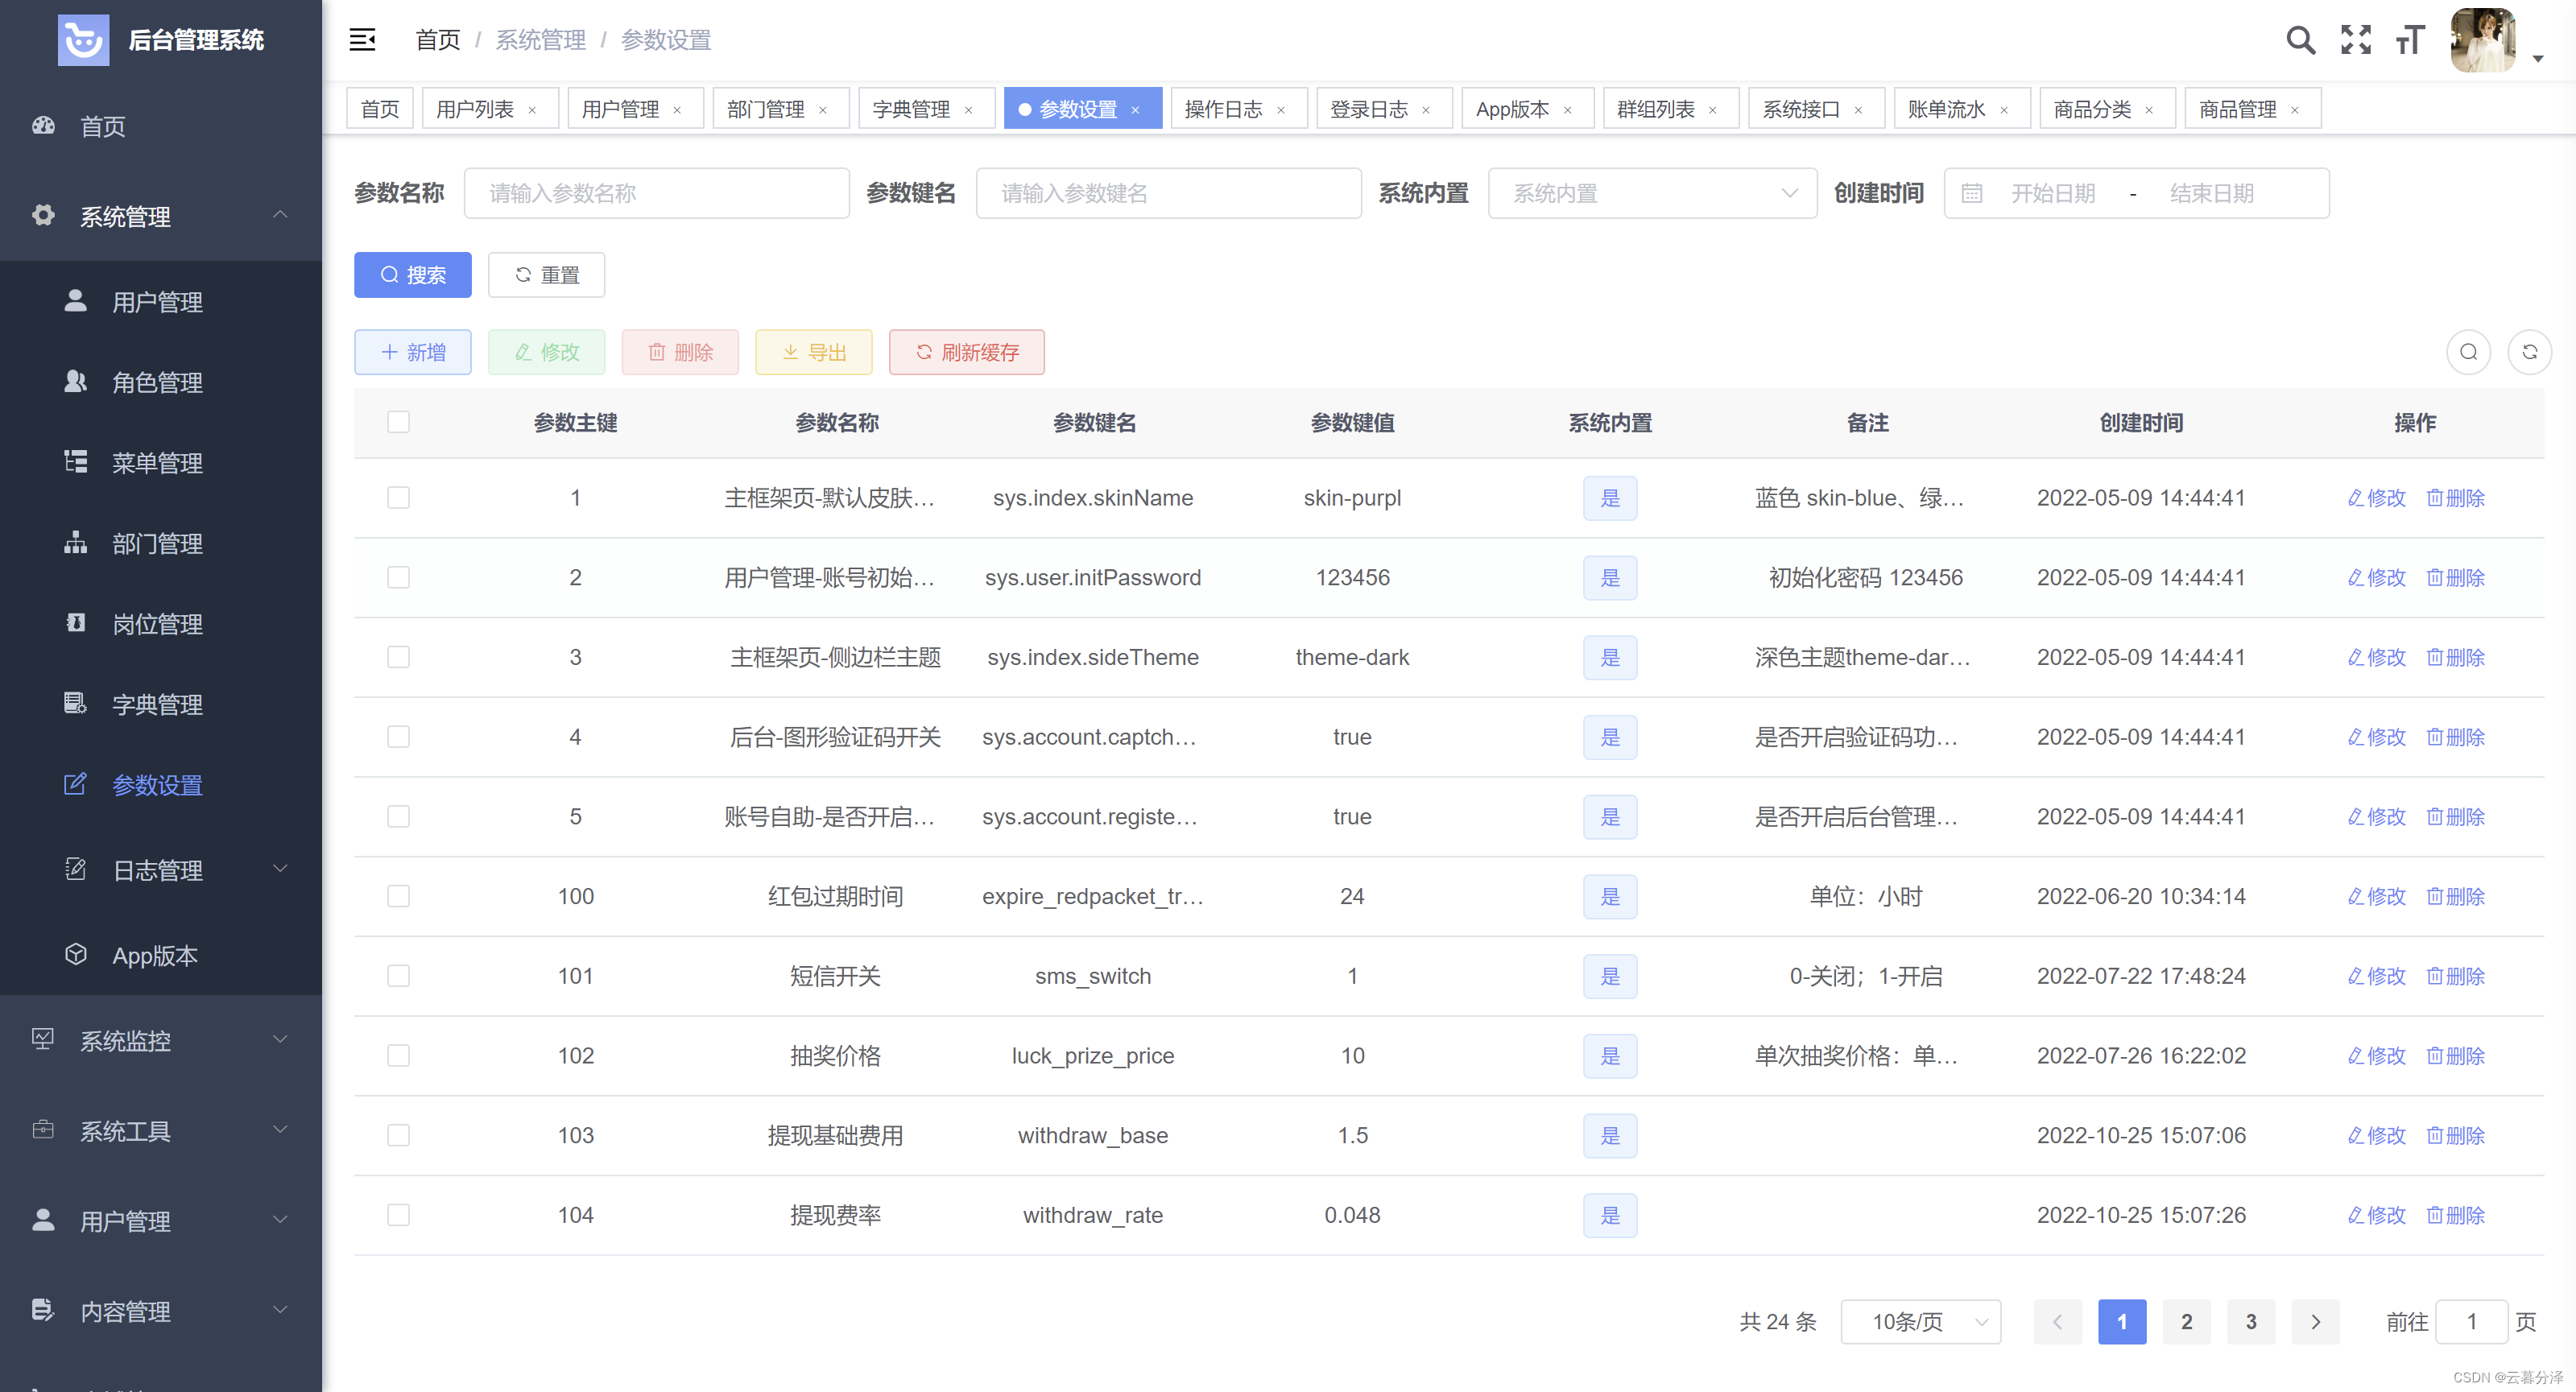Tick the checkbox for row 红包过期时间
Image resolution: width=2576 pixels, height=1392 pixels.
pyautogui.click(x=398, y=896)
